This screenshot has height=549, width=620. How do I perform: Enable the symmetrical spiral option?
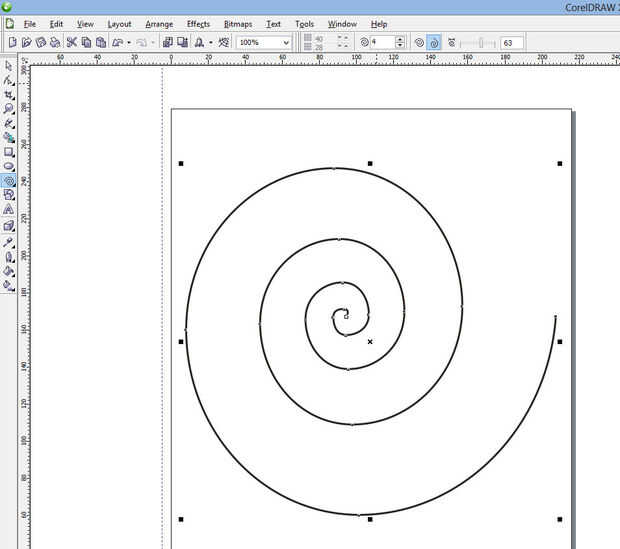click(420, 43)
